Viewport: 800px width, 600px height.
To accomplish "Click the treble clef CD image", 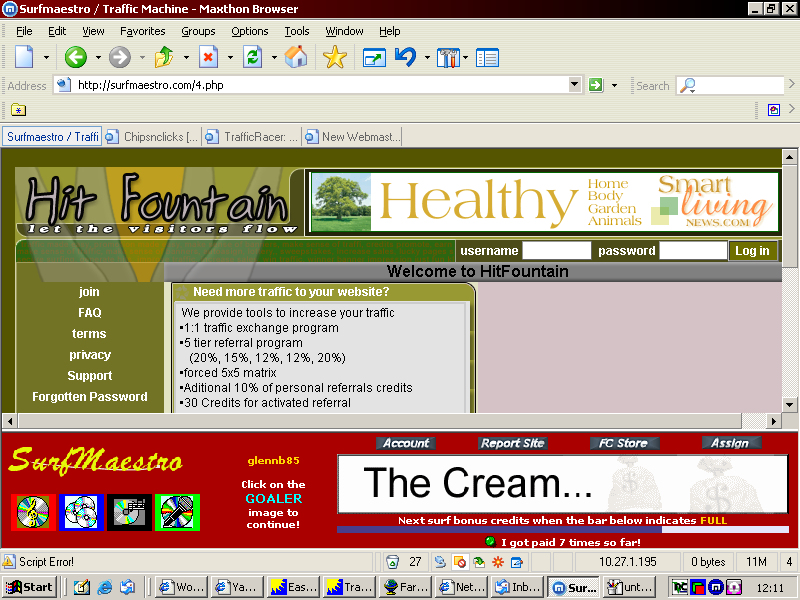I will click(x=33, y=512).
